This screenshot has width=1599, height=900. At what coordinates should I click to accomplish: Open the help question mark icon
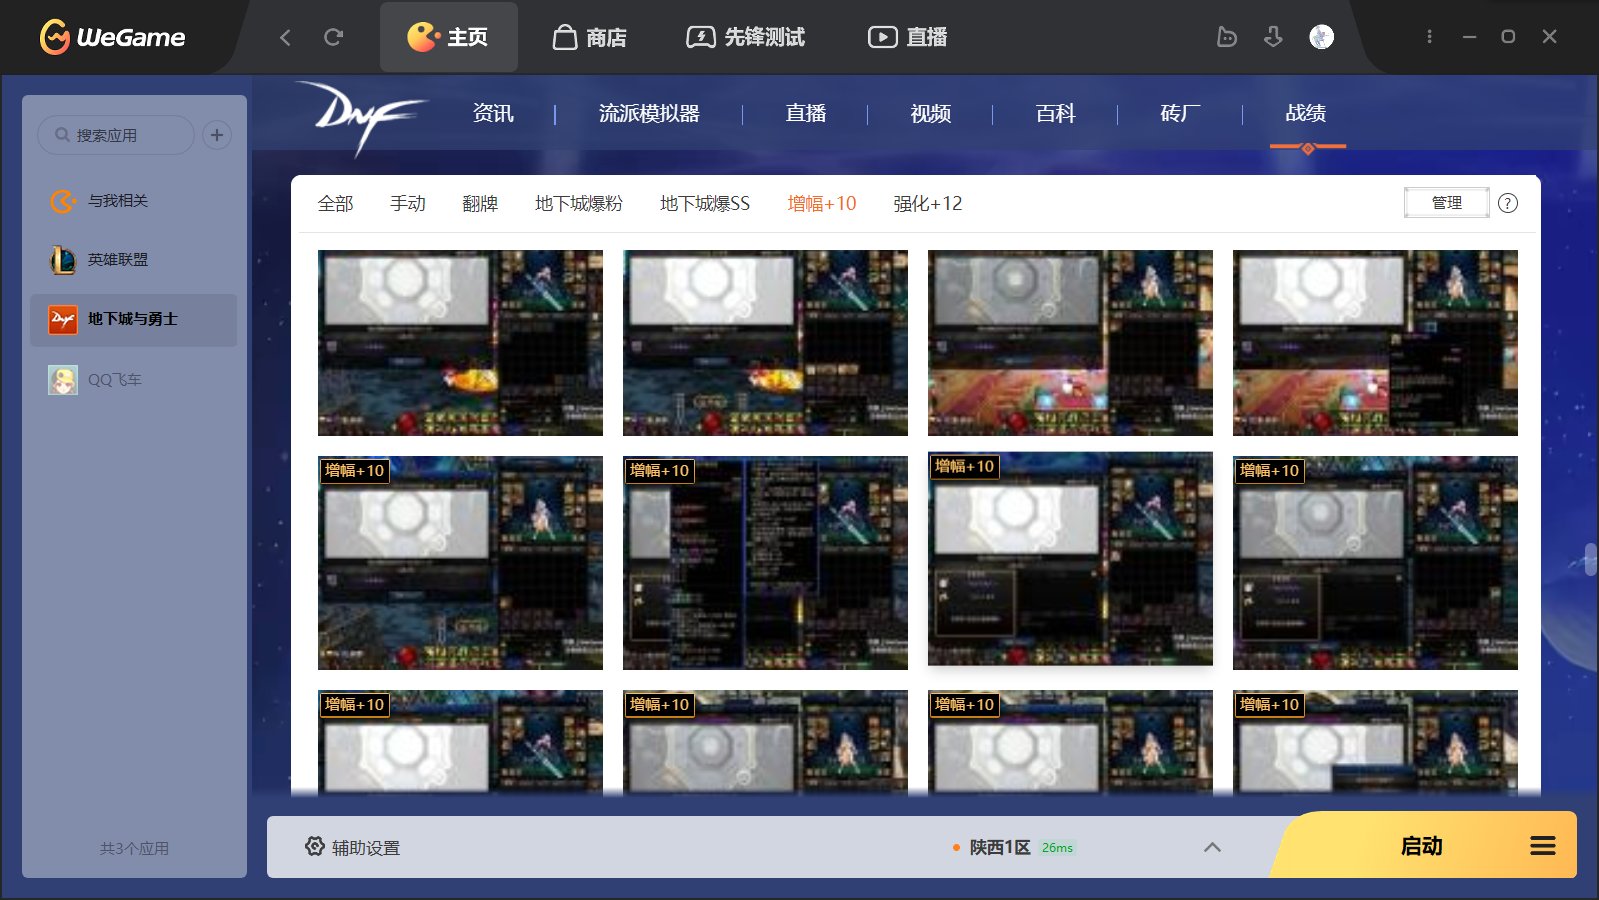point(1508,204)
